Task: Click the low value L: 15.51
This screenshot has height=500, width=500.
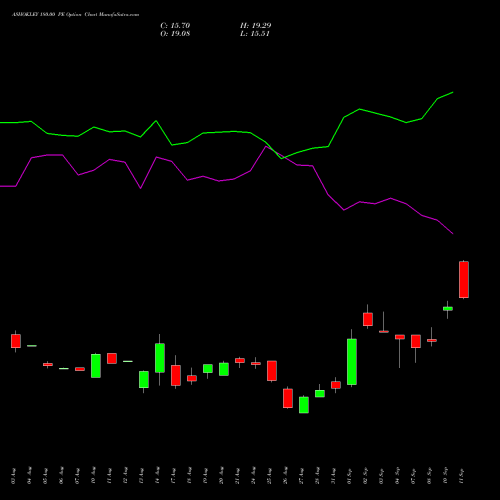Action: 255,34
